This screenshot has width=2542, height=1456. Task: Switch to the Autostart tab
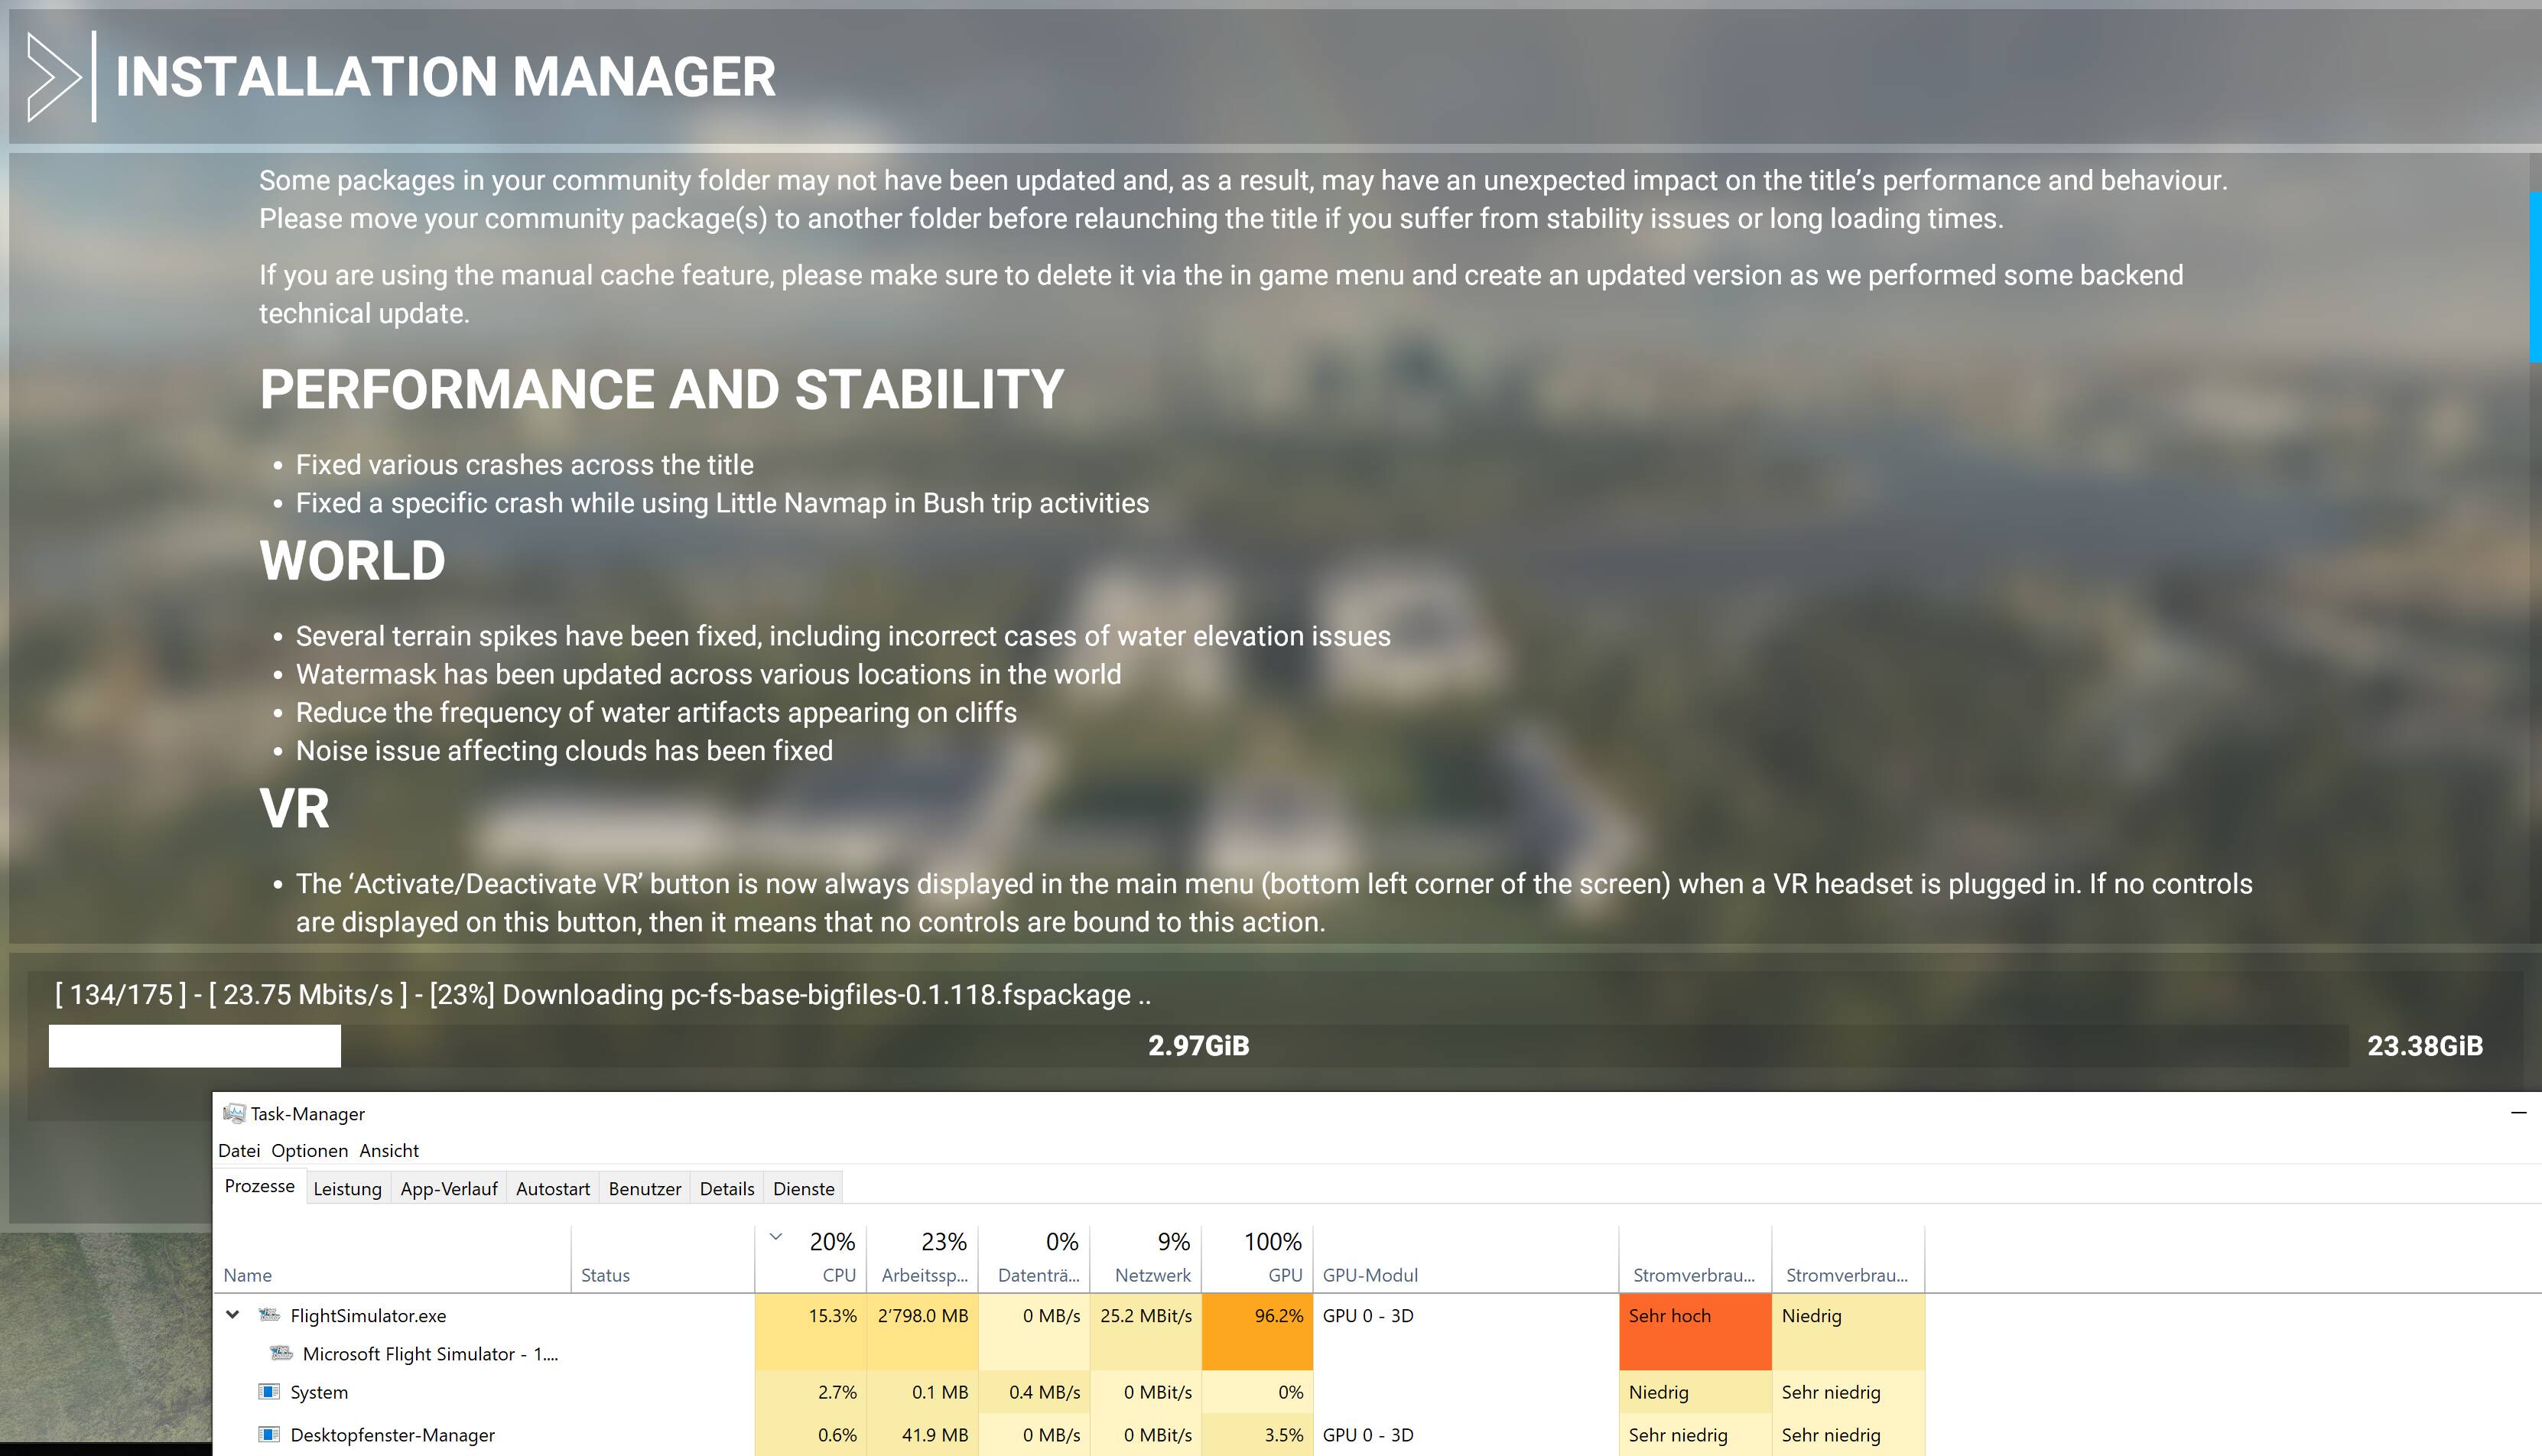553,1188
